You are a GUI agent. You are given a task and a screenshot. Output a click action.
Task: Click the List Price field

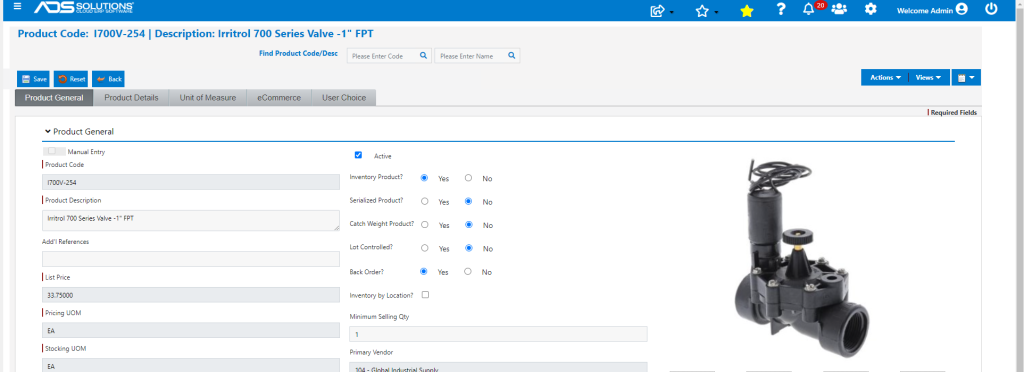(x=191, y=295)
